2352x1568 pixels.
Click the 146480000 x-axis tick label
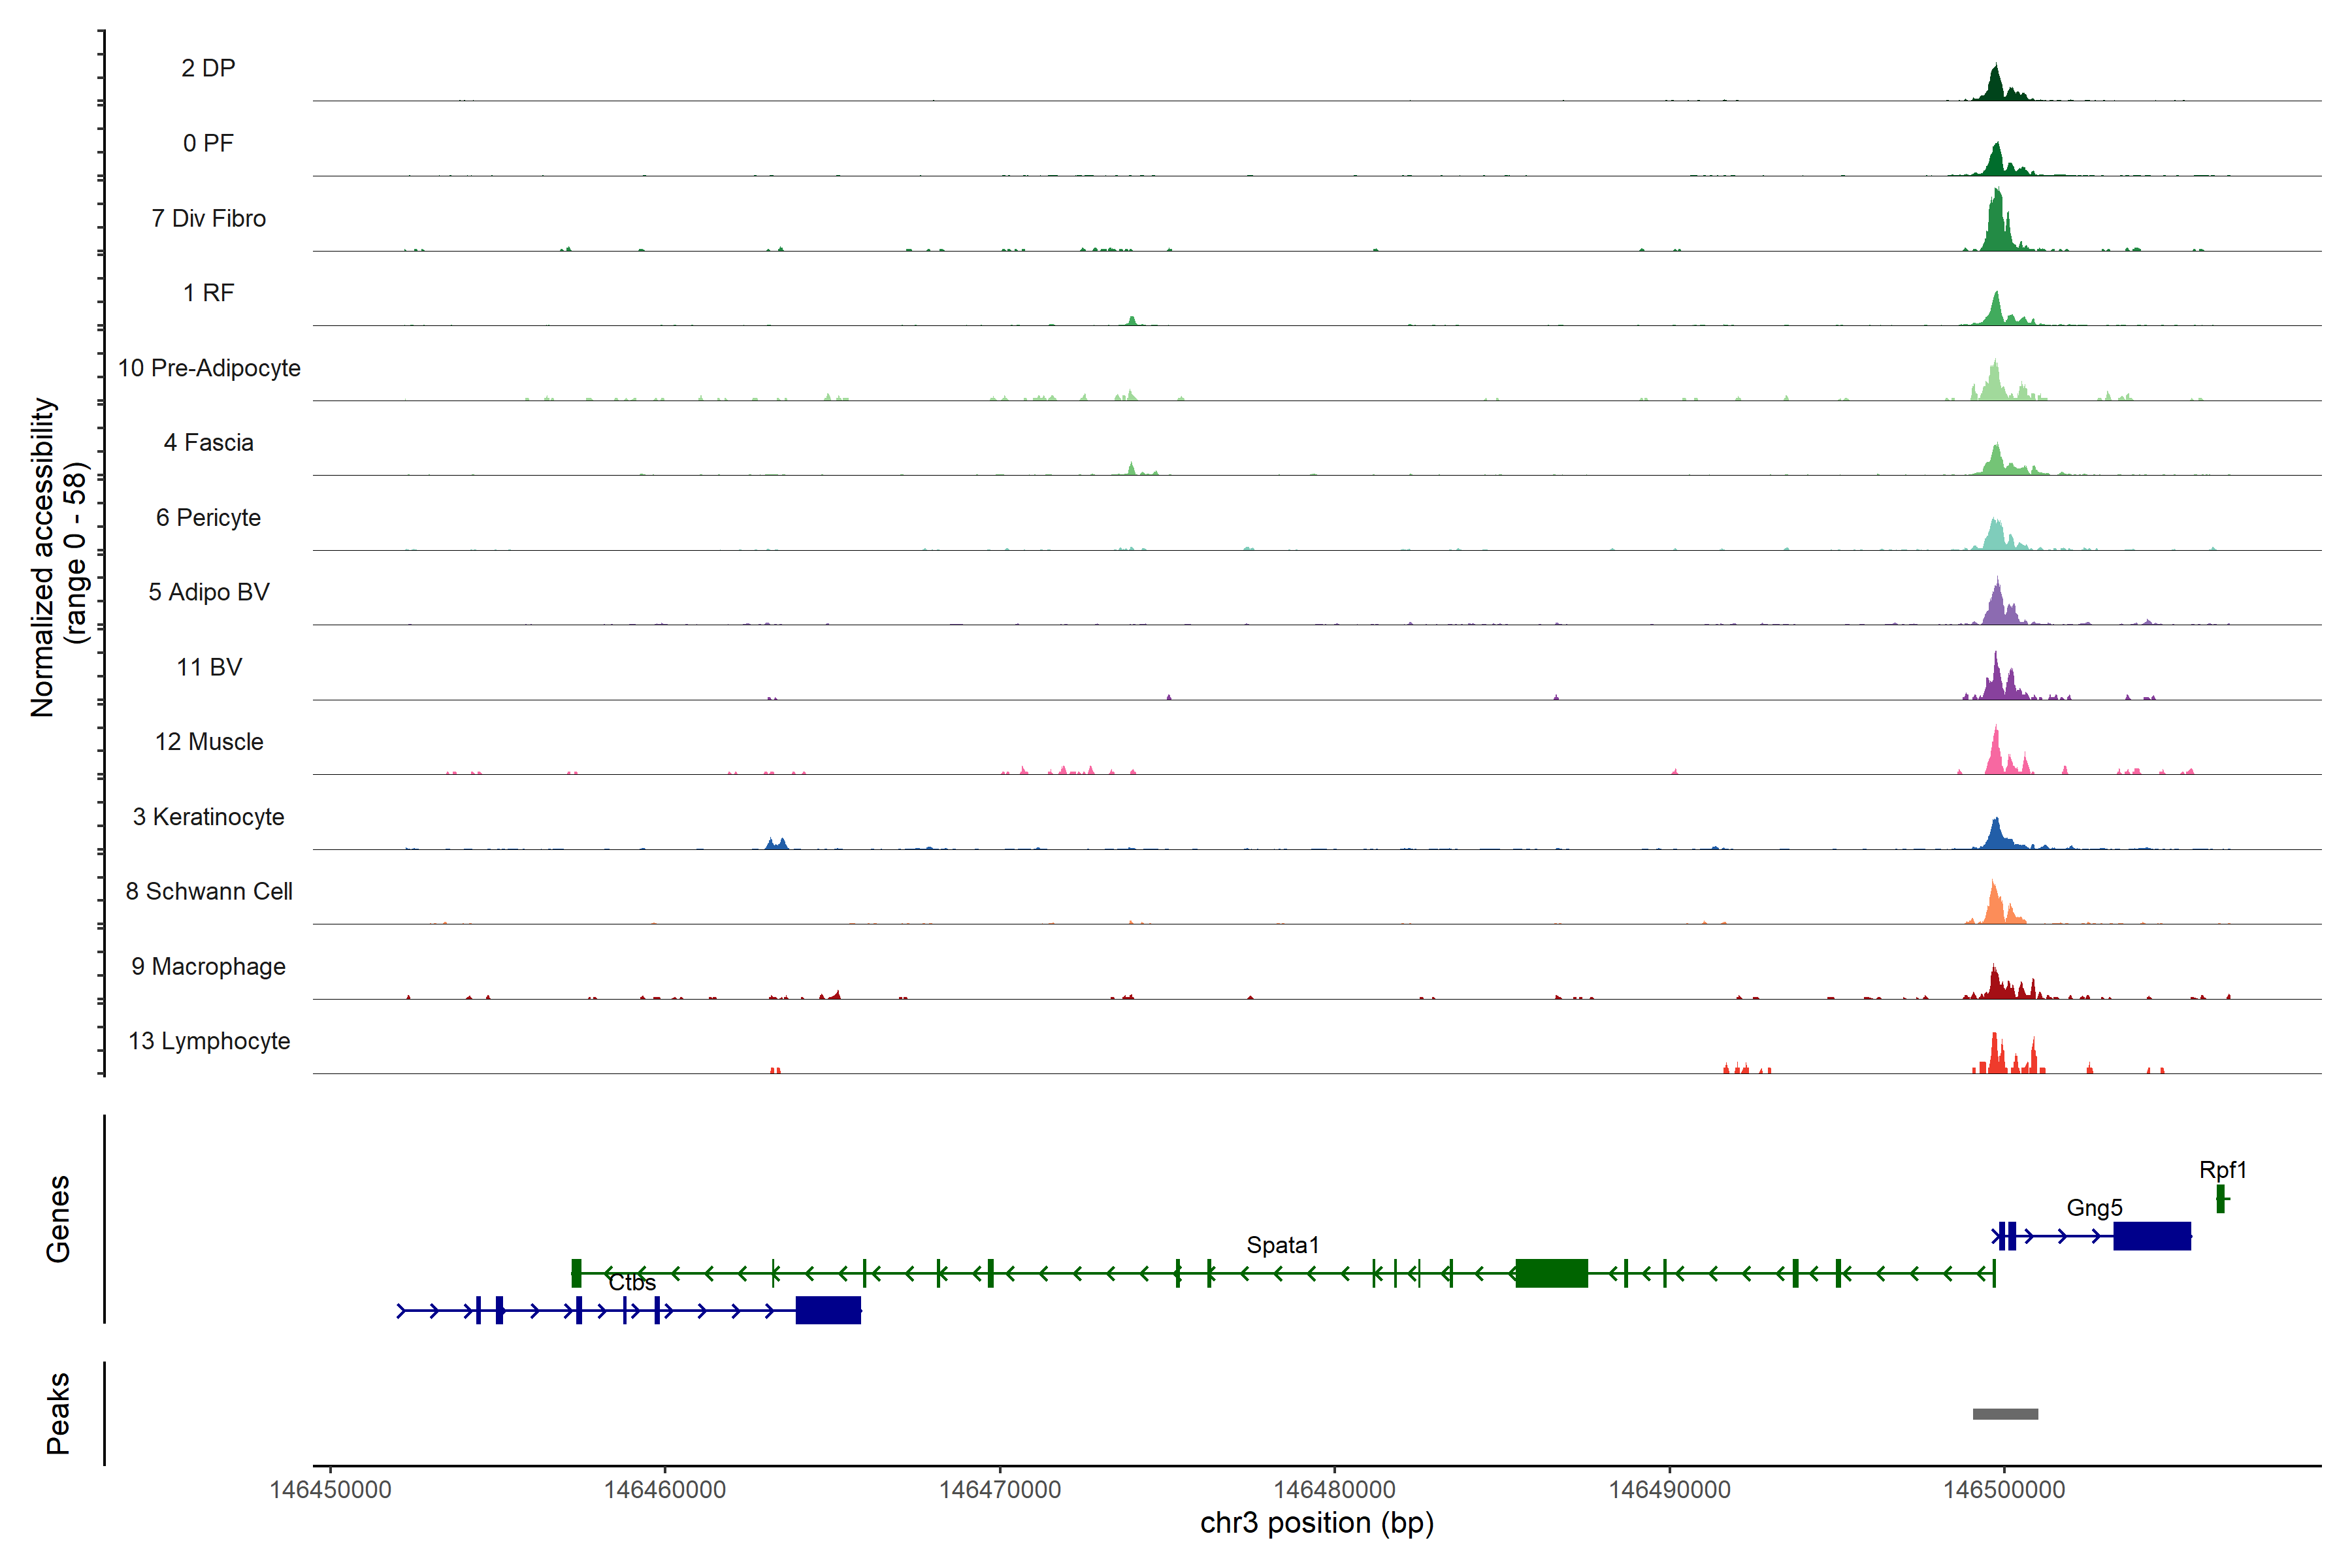(1334, 1489)
